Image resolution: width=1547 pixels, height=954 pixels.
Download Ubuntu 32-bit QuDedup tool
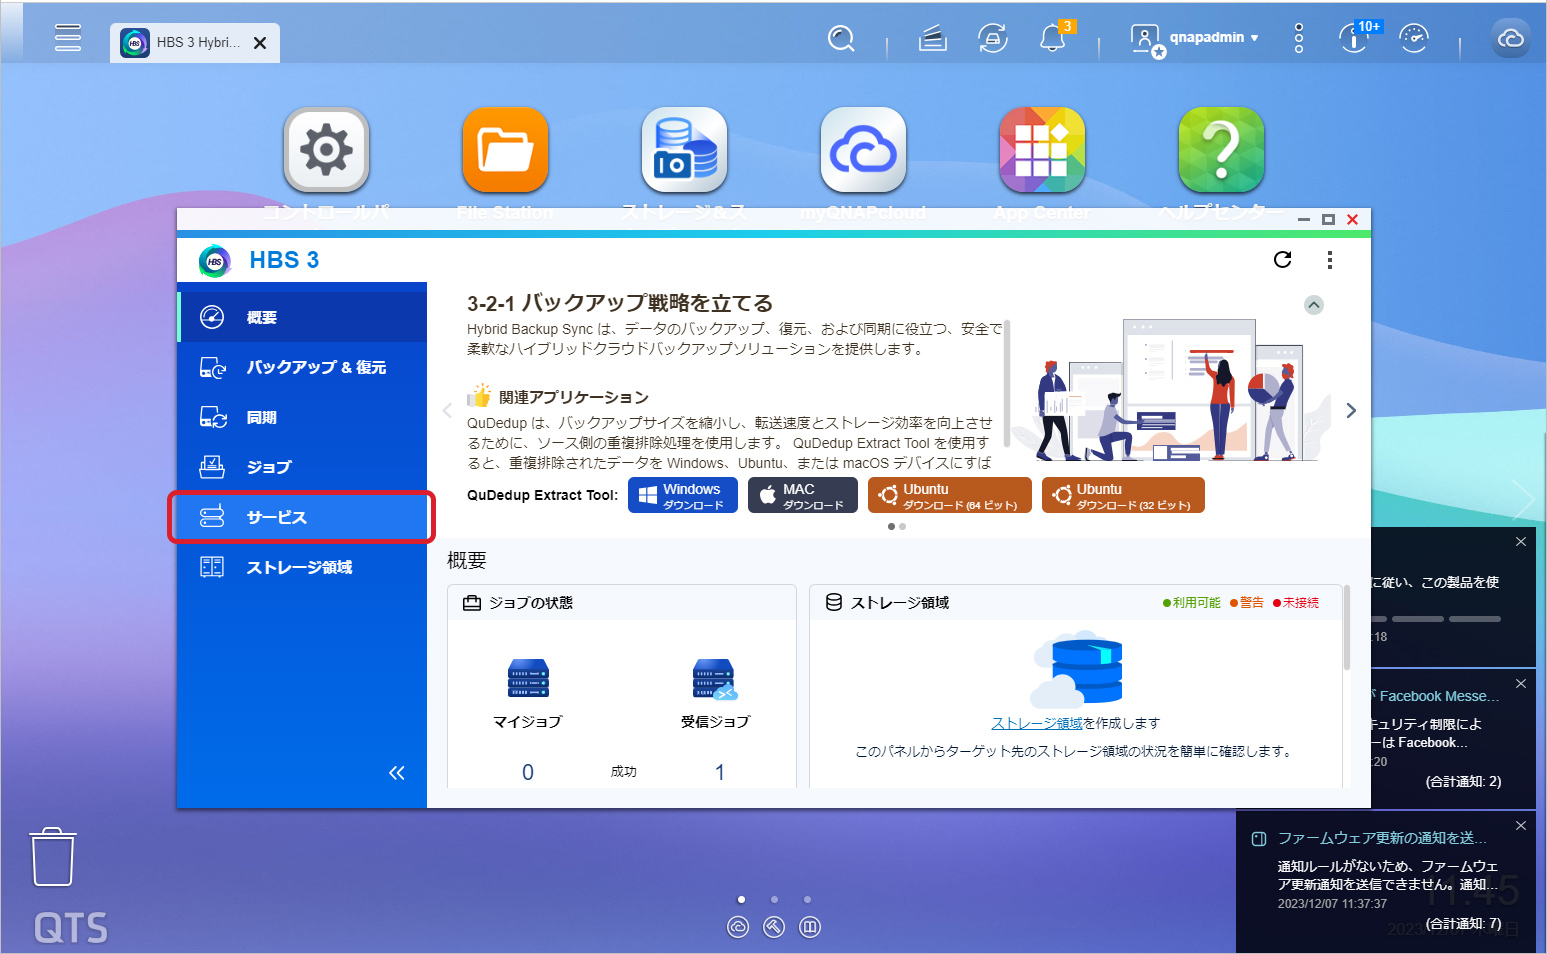(1123, 495)
